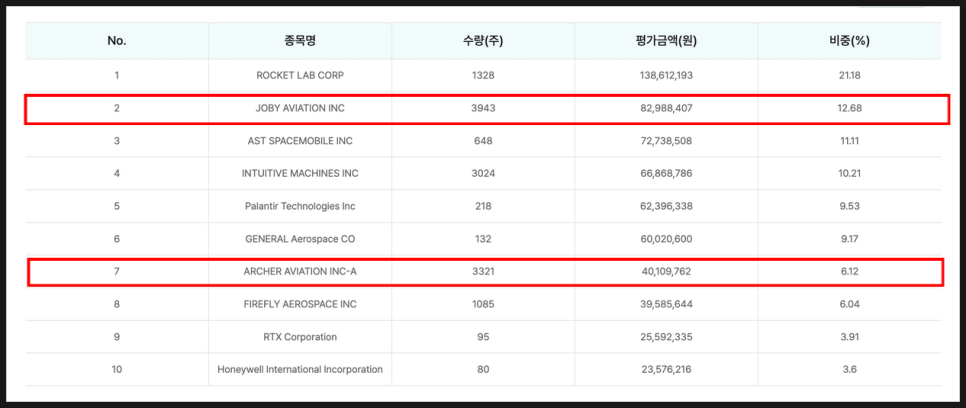This screenshot has width=966, height=408.
Task: Click valuation amount 138,612,193
Action: pyautogui.click(x=667, y=75)
